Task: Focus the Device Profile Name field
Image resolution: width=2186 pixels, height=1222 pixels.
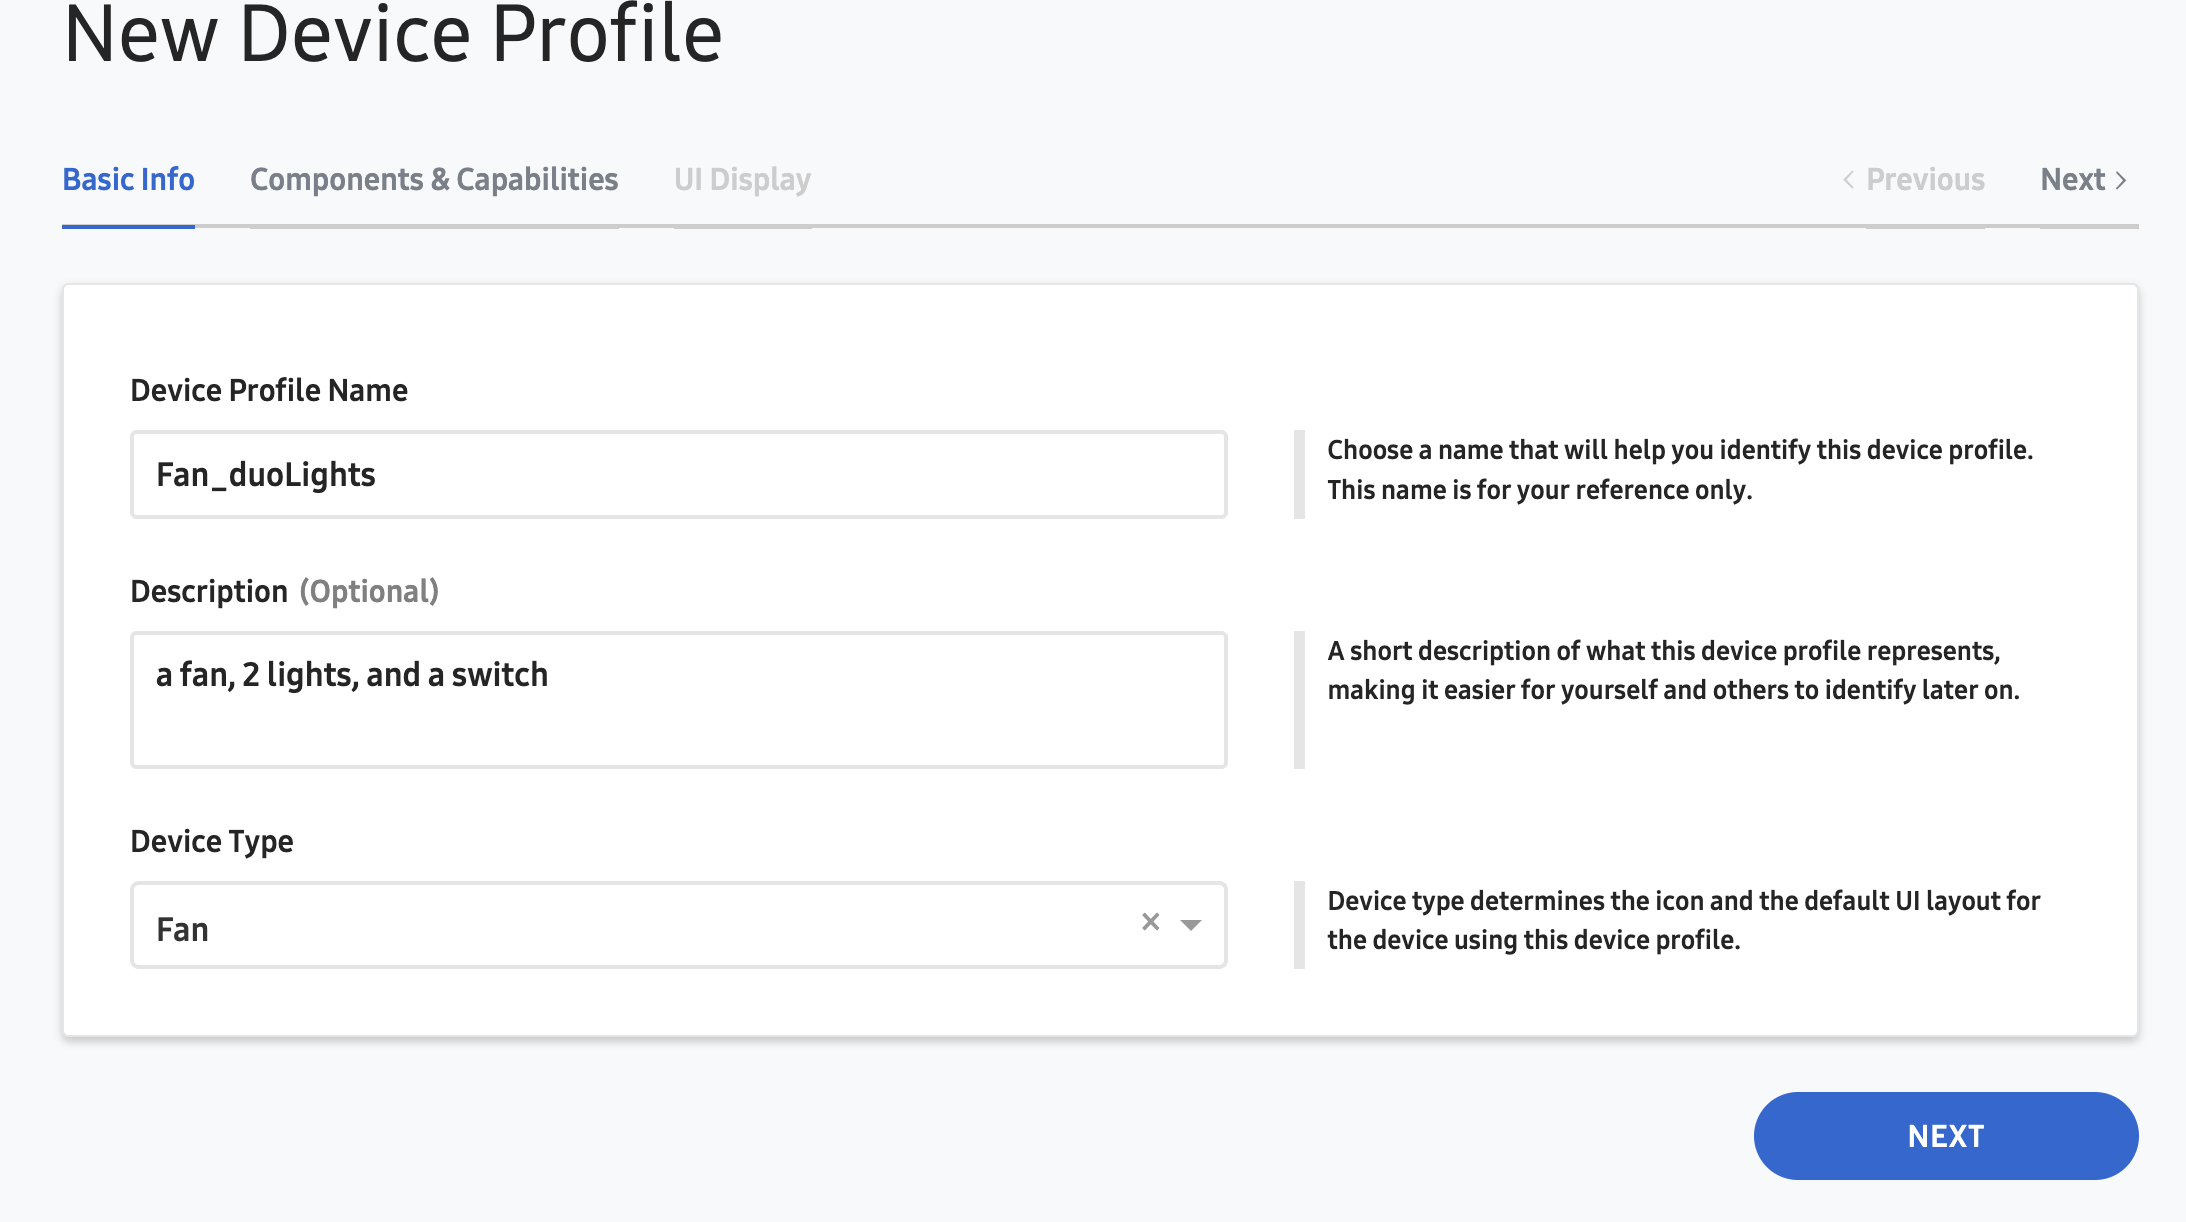Action: point(678,475)
